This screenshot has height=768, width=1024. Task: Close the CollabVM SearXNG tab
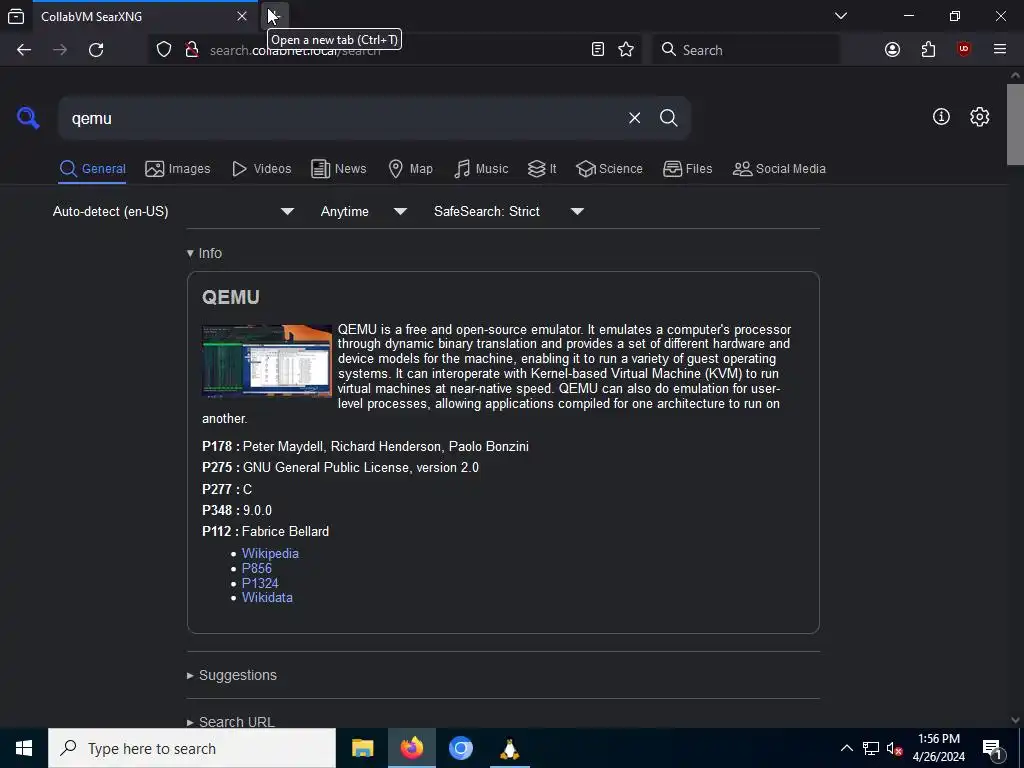click(242, 16)
